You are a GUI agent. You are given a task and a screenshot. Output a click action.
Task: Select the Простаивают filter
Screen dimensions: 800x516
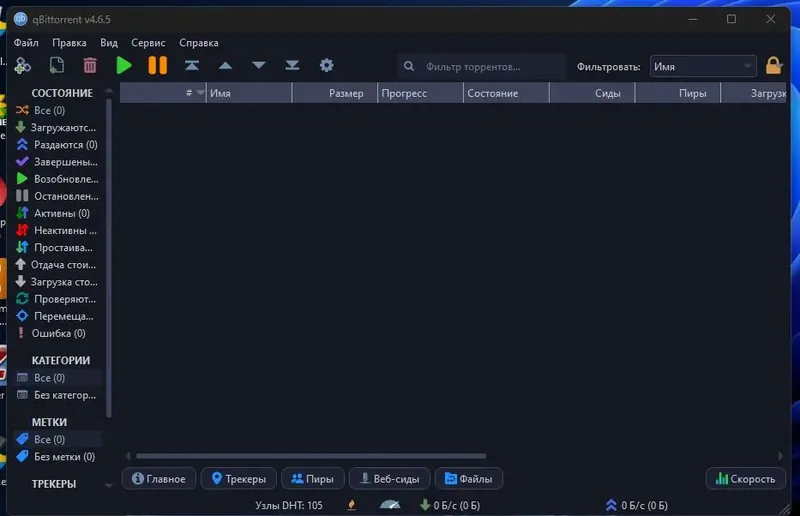pos(58,248)
